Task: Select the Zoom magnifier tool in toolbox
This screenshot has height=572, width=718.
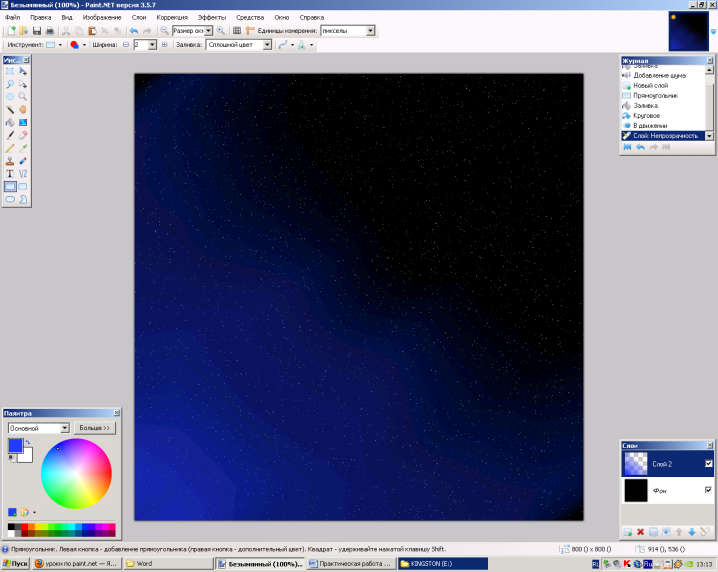Action: (23, 97)
